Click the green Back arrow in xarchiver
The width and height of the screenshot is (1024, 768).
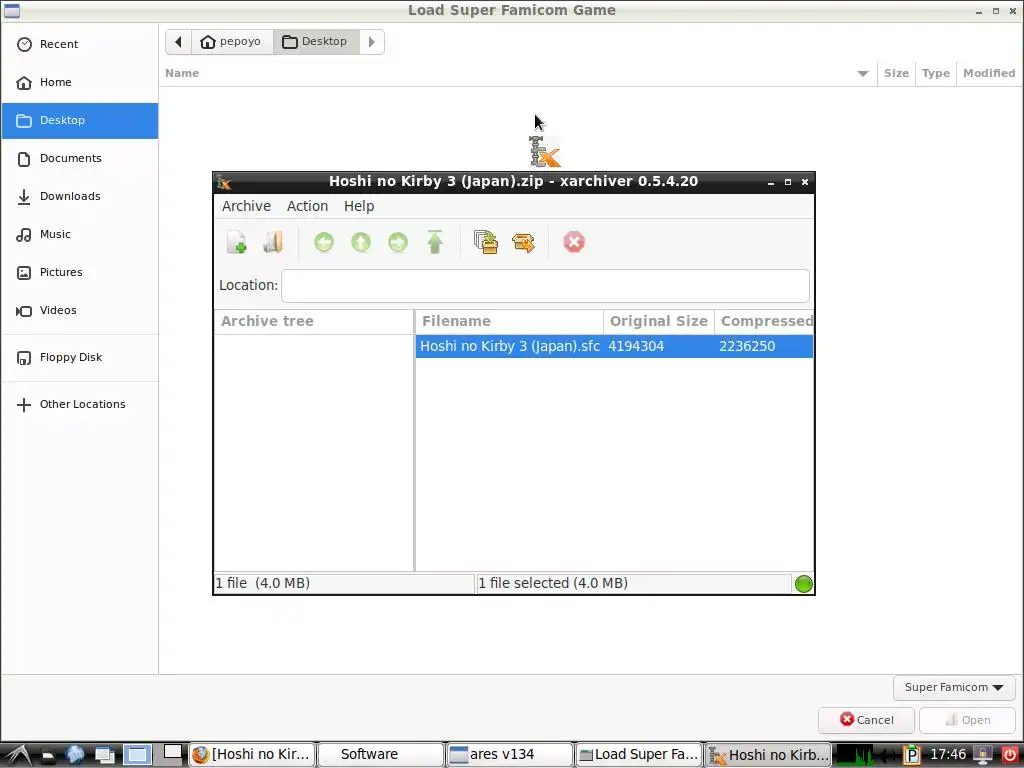click(324, 242)
